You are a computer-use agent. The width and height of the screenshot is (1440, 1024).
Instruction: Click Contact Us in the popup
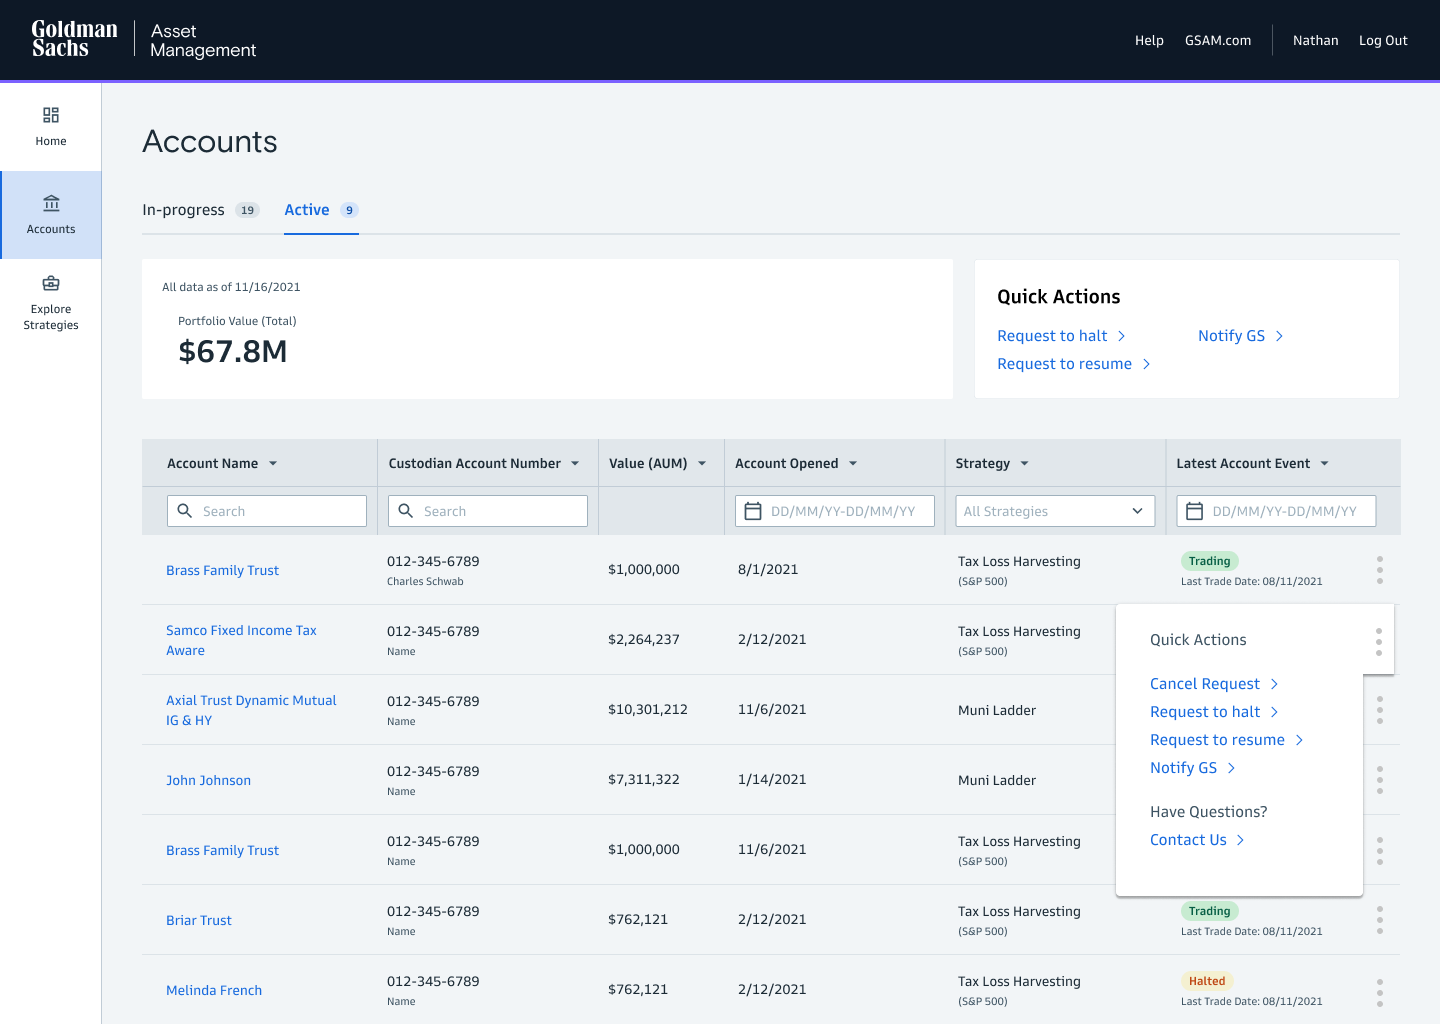1188,840
